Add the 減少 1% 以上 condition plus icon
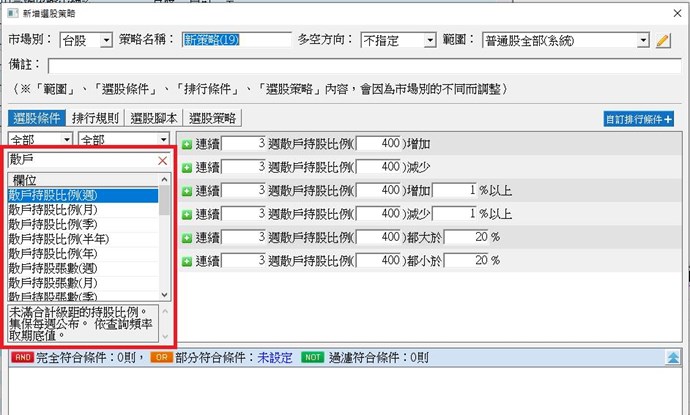This screenshot has height=415, width=690. [186, 213]
